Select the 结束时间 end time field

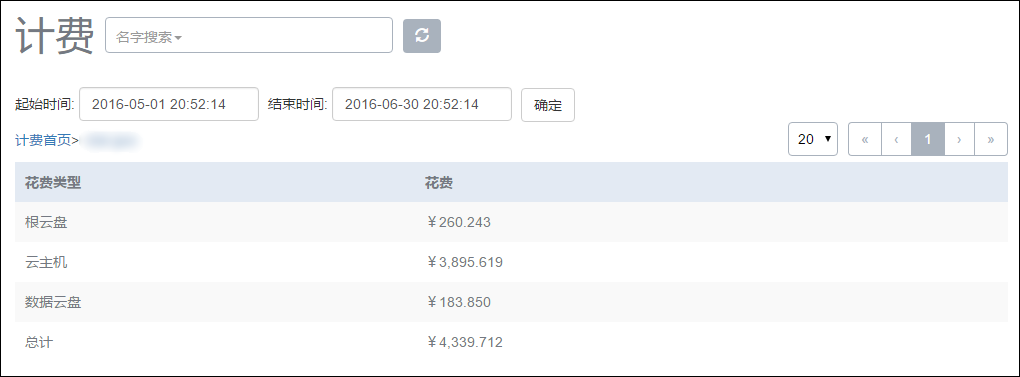(422, 104)
